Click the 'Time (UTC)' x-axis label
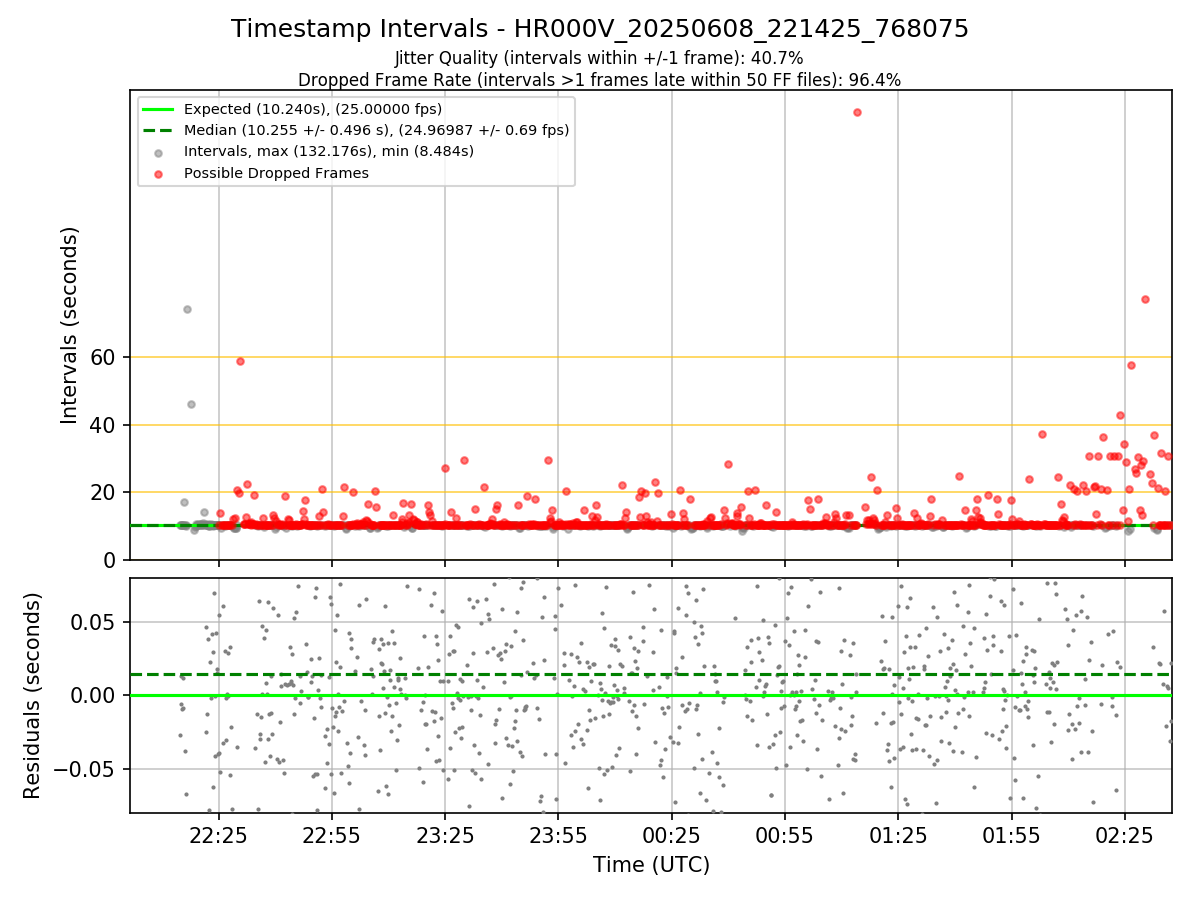Screen dimensions: 1200x900 point(651,865)
